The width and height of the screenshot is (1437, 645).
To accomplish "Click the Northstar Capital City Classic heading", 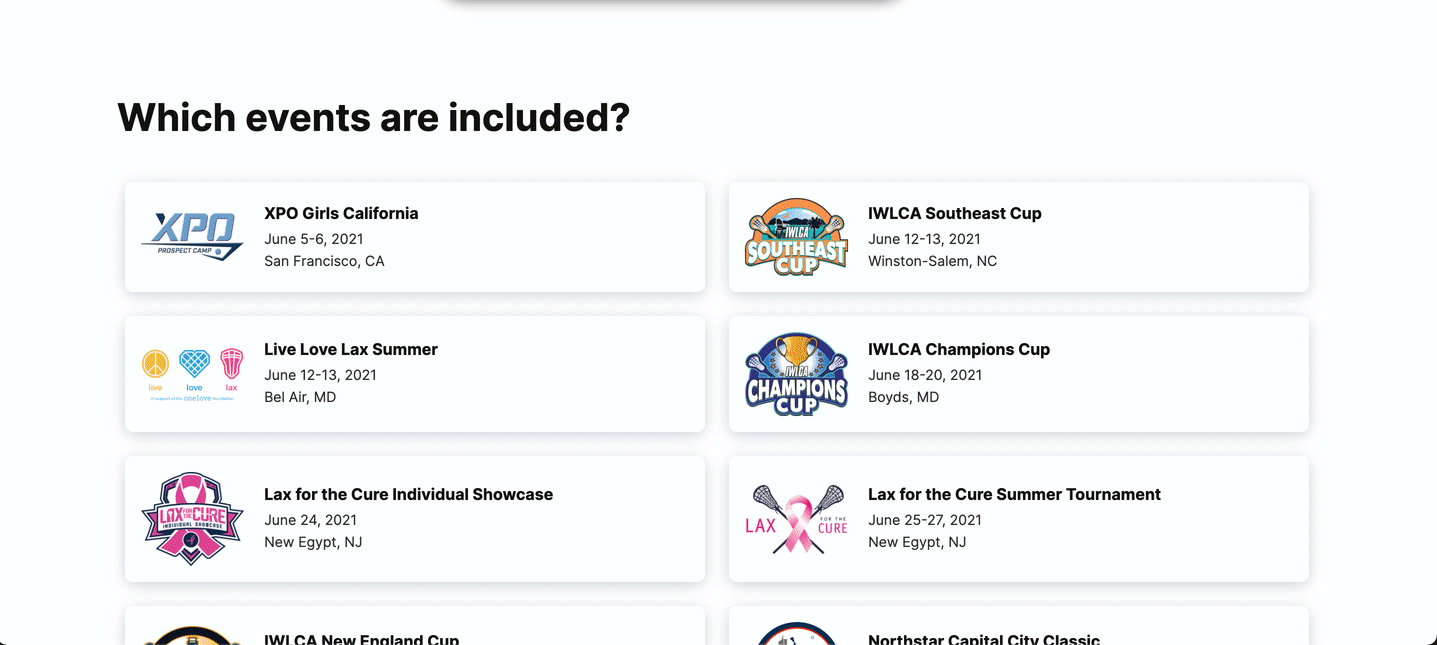I will tap(984, 639).
